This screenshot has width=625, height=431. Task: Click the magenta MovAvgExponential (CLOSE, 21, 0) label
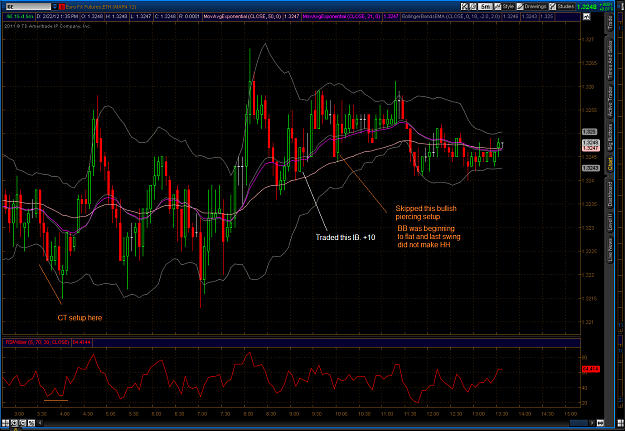(341, 17)
